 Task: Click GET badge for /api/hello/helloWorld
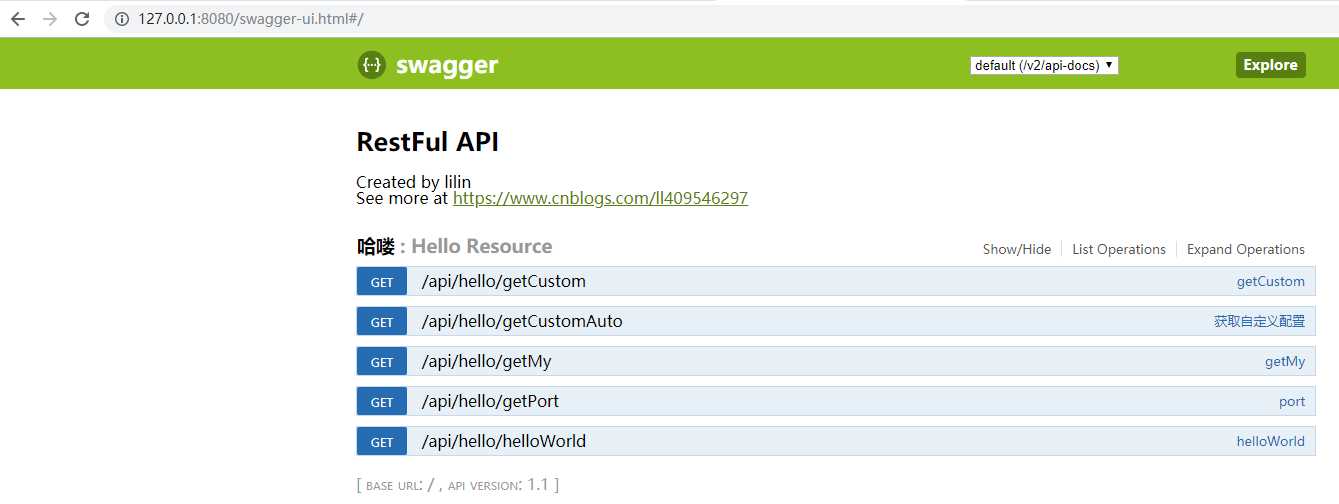(x=382, y=441)
